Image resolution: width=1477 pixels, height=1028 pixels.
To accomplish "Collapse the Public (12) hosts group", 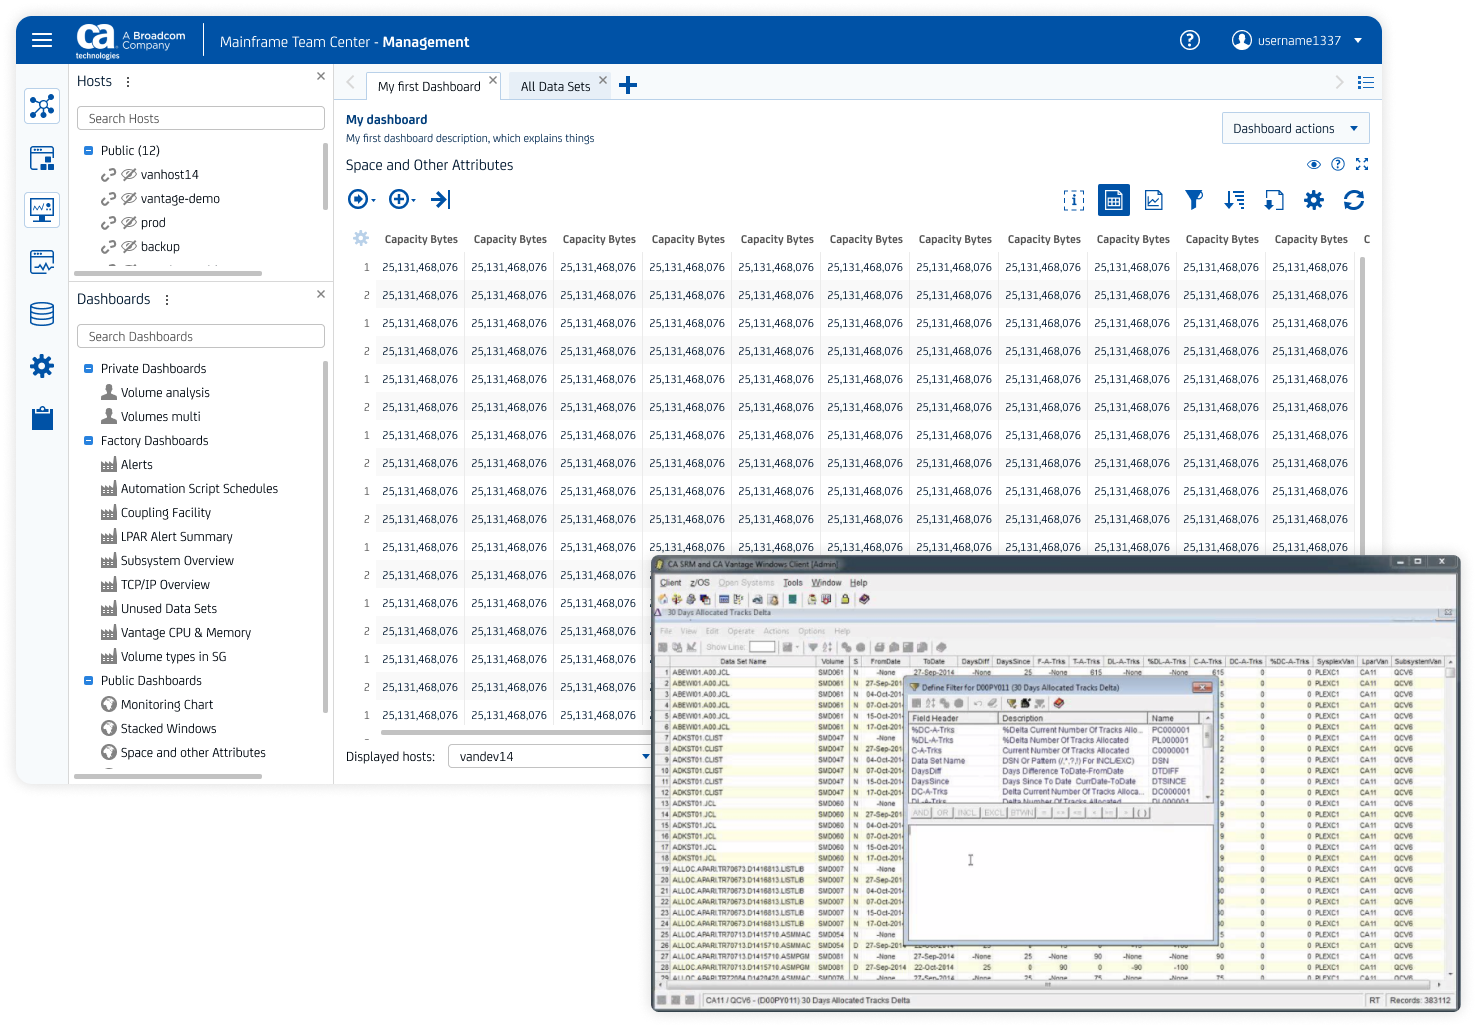I will [x=88, y=151].
